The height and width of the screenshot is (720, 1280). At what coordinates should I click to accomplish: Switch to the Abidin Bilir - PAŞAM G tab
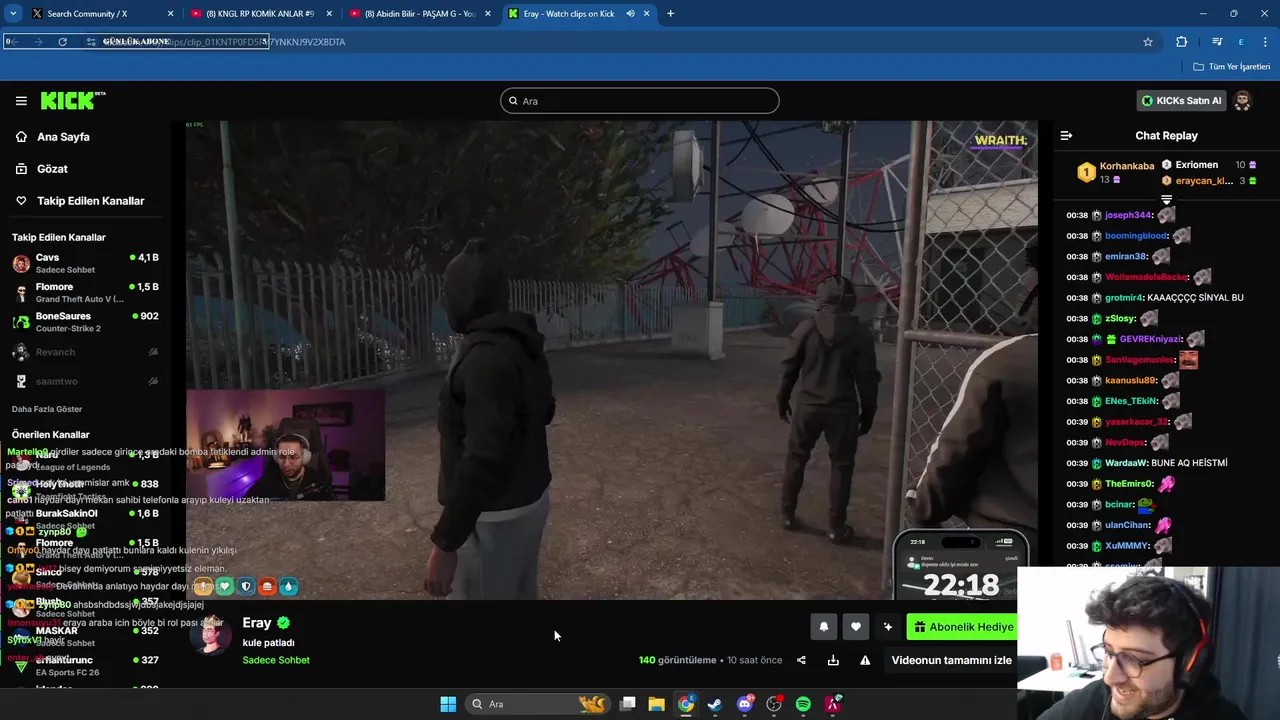(420, 14)
